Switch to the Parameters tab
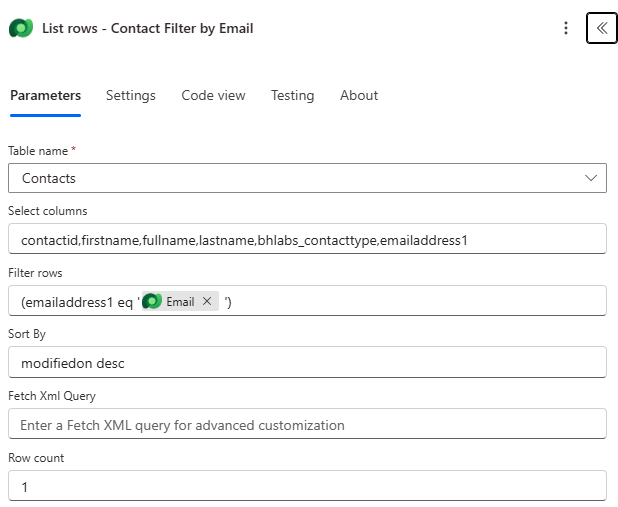Viewport: 618px width, 507px height. (45, 96)
